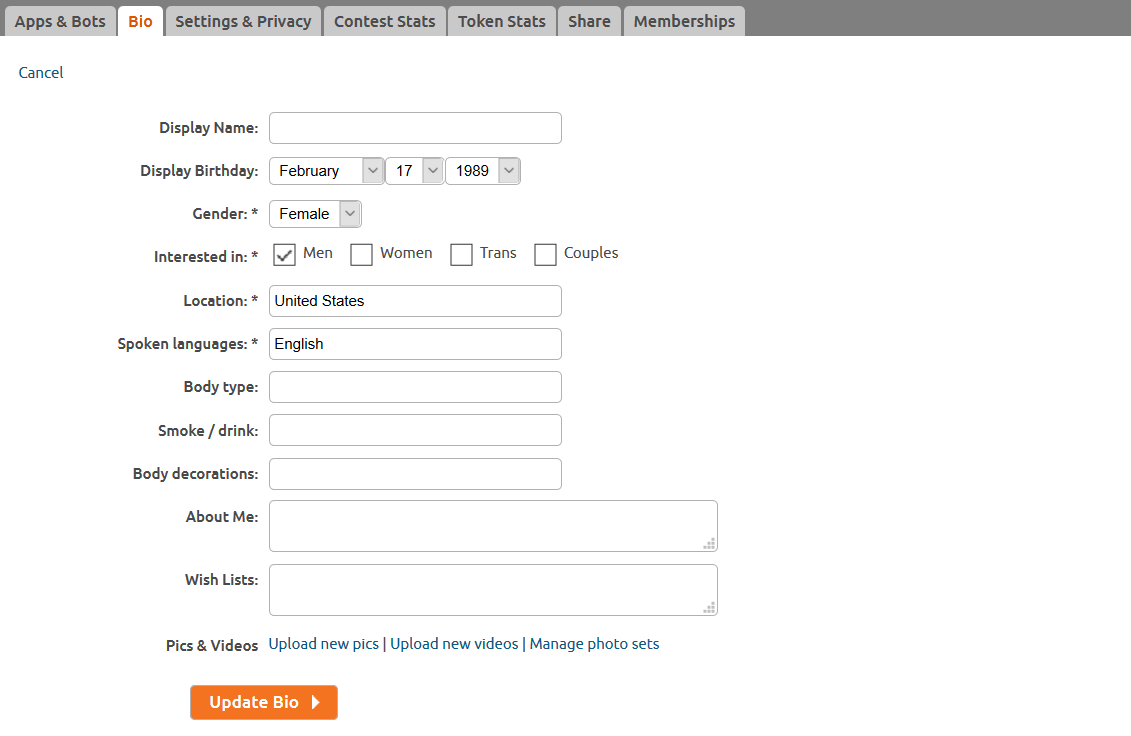
Task: Open the Contest Stats tab
Action: coord(384,21)
